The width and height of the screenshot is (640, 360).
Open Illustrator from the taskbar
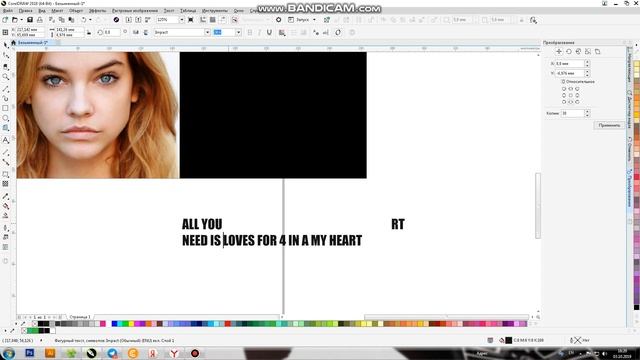click(x=50, y=353)
